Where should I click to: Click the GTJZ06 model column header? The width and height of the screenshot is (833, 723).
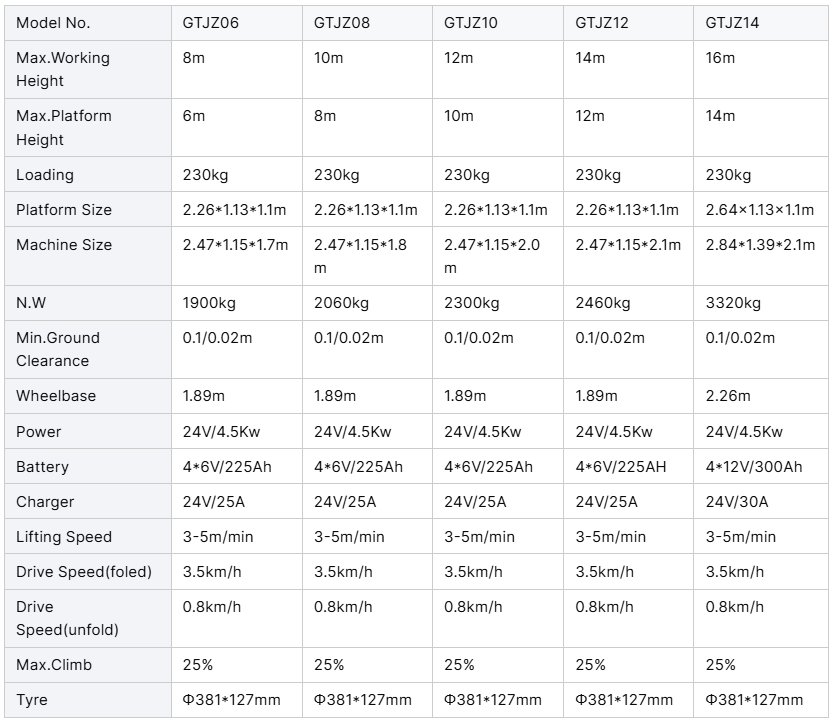tap(212, 22)
